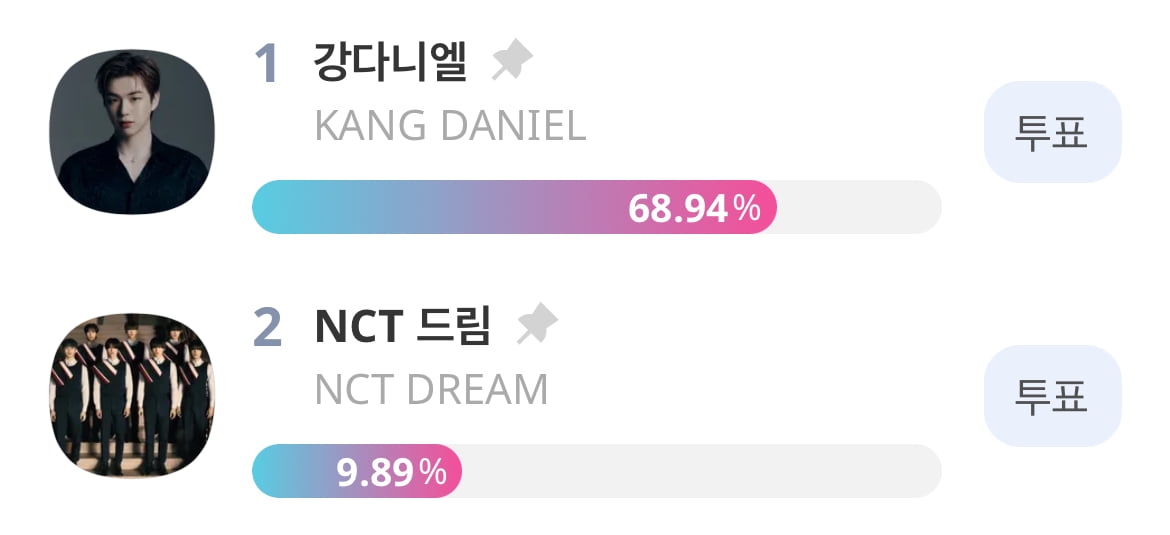
Task: Click the NCT DREAM English subtitle
Action: point(431,389)
